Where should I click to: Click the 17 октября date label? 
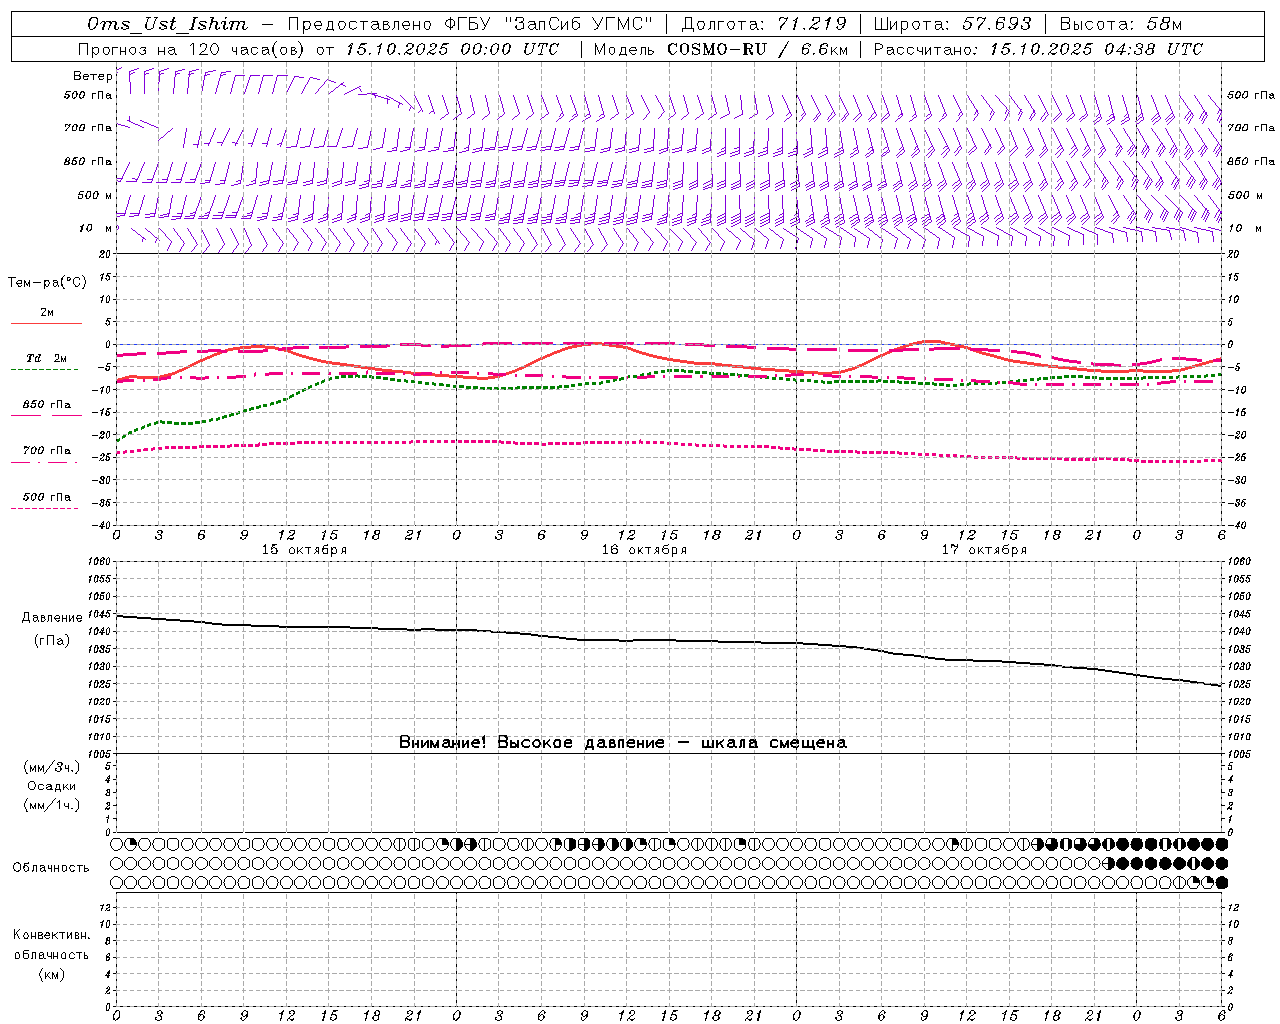984,550
